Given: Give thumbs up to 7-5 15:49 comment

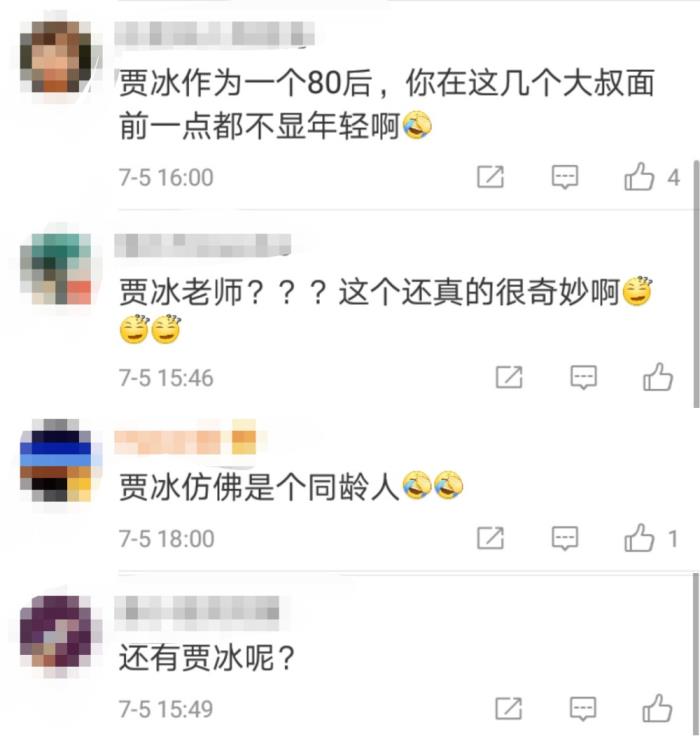Looking at the screenshot, I should click(x=658, y=708).
